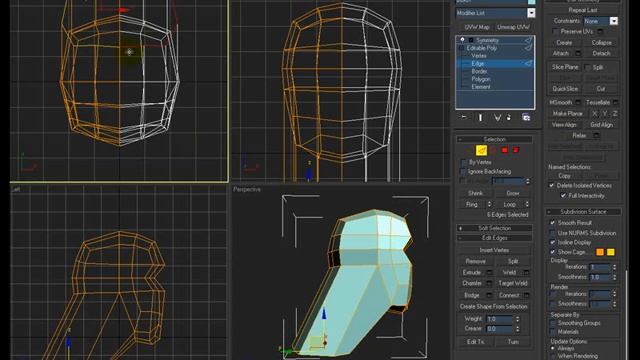
Task: Open Relax settings box icon
Action: [596, 136]
